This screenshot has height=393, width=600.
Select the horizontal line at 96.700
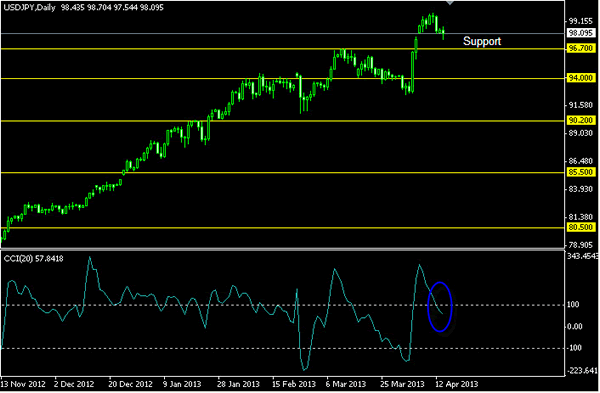(282, 49)
